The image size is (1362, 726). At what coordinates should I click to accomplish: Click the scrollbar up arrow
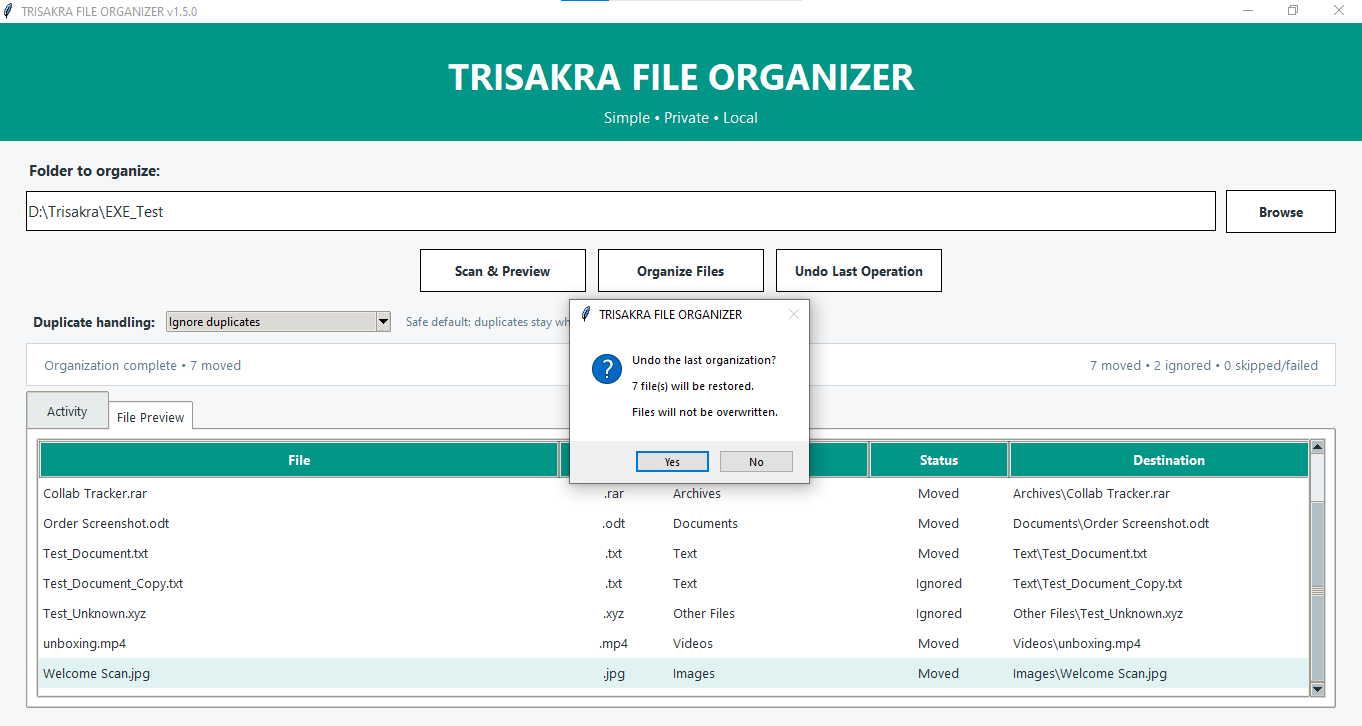pyautogui.click(x=1317, y=448)
